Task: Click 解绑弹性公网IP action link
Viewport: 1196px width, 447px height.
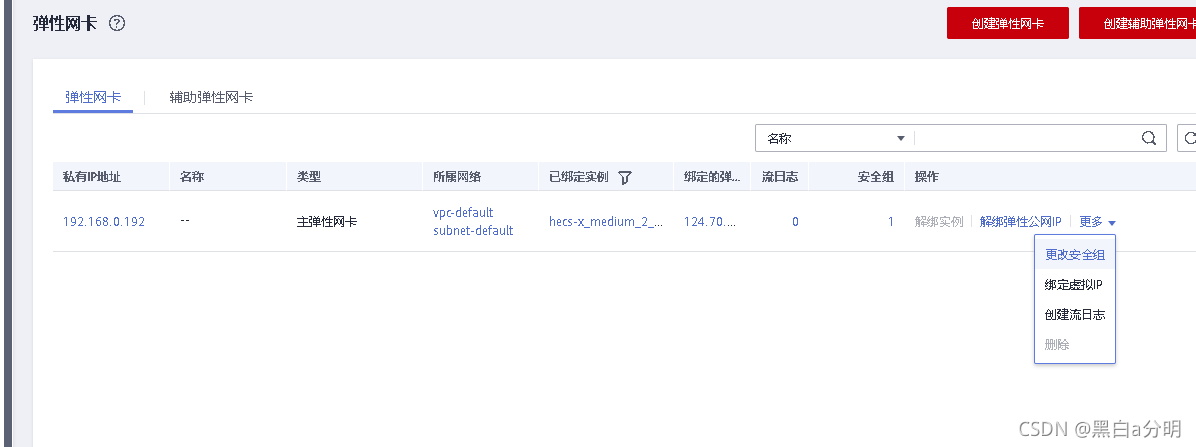Action: 1021,222
